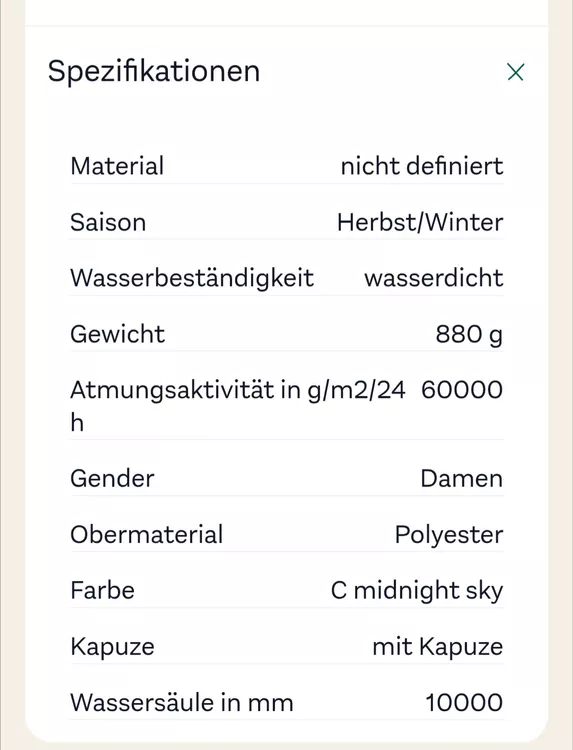Select the 10000 Wassersäule value
Image resolution: width=573 pixels, height=750 pixels.
(x=464, y=703)
